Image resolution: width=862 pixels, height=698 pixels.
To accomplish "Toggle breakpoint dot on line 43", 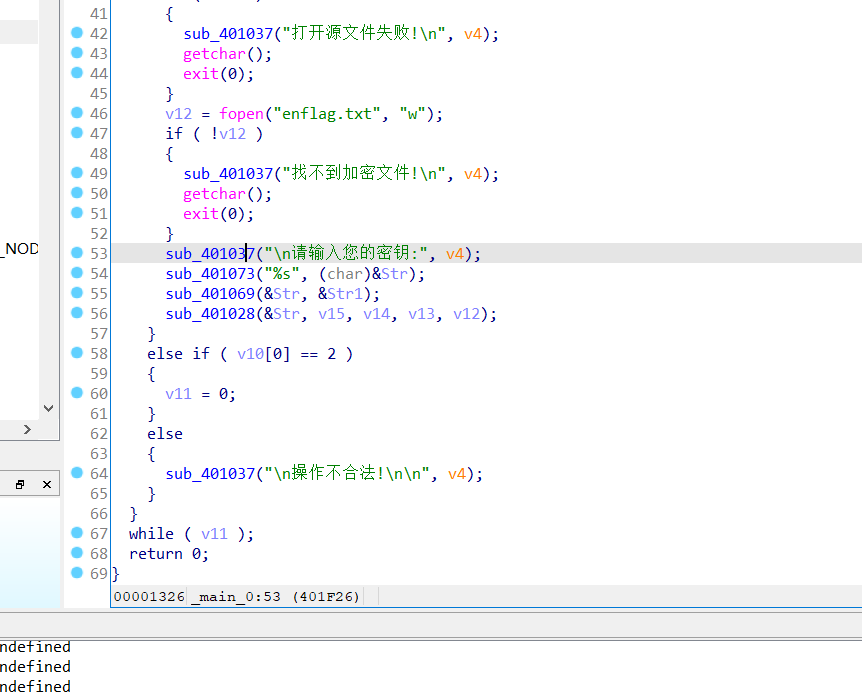I will point(77,53).
